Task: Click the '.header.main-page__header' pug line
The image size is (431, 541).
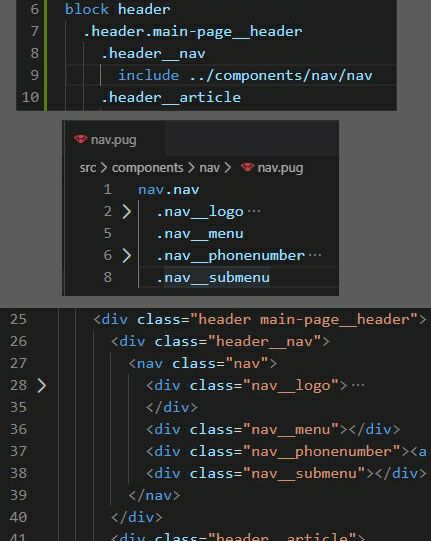Action: pos(193,32)
